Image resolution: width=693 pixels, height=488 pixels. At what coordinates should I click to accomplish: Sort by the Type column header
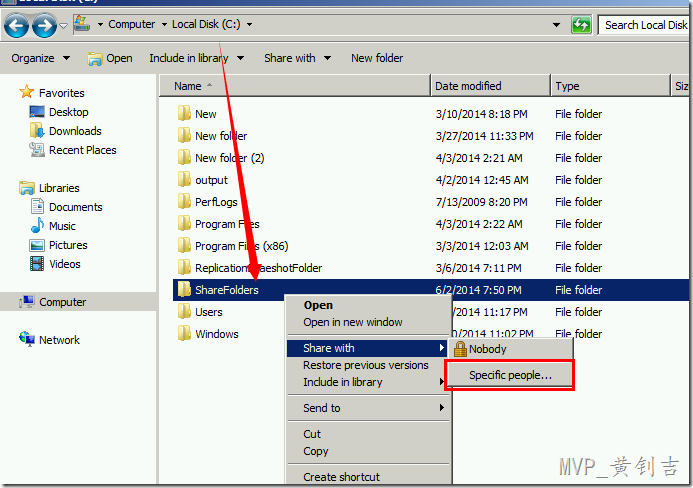[x=611, y=86]
